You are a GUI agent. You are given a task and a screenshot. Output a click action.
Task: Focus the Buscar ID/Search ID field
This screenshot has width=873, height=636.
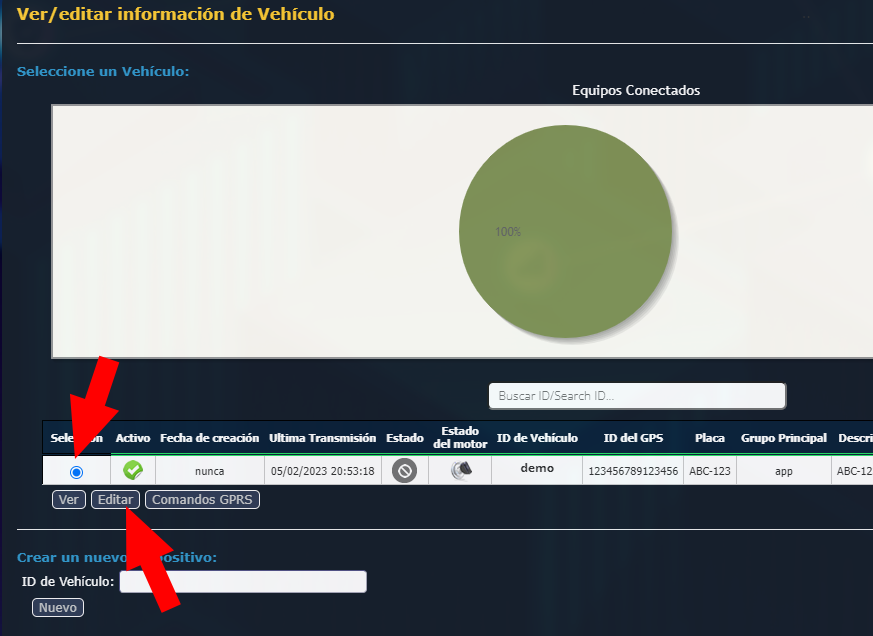637,396
